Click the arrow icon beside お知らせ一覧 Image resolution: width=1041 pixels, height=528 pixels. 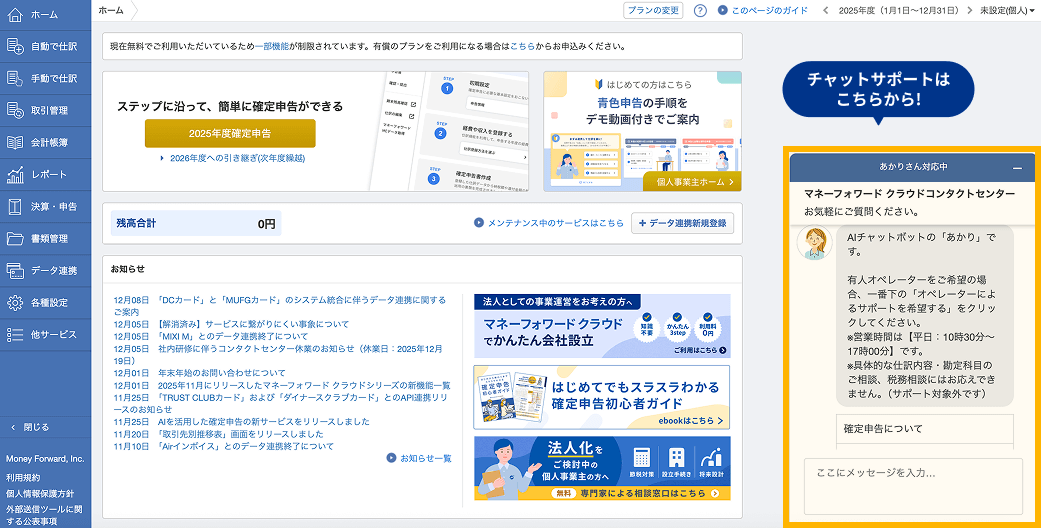click(x=392, y=458)
